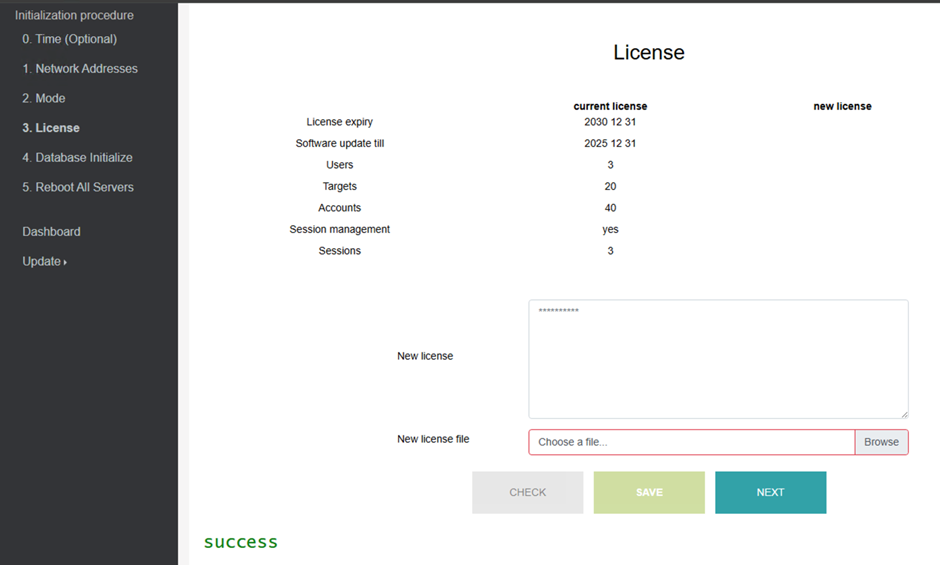
Task: Open the Update submenu arrow
Action: pos(65,262)
